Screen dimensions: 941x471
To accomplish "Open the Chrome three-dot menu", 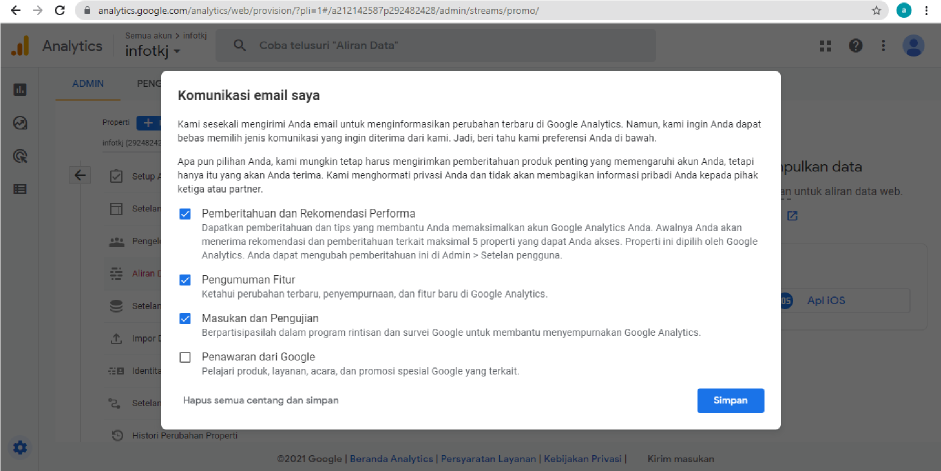I will click(x=928, y=10).
